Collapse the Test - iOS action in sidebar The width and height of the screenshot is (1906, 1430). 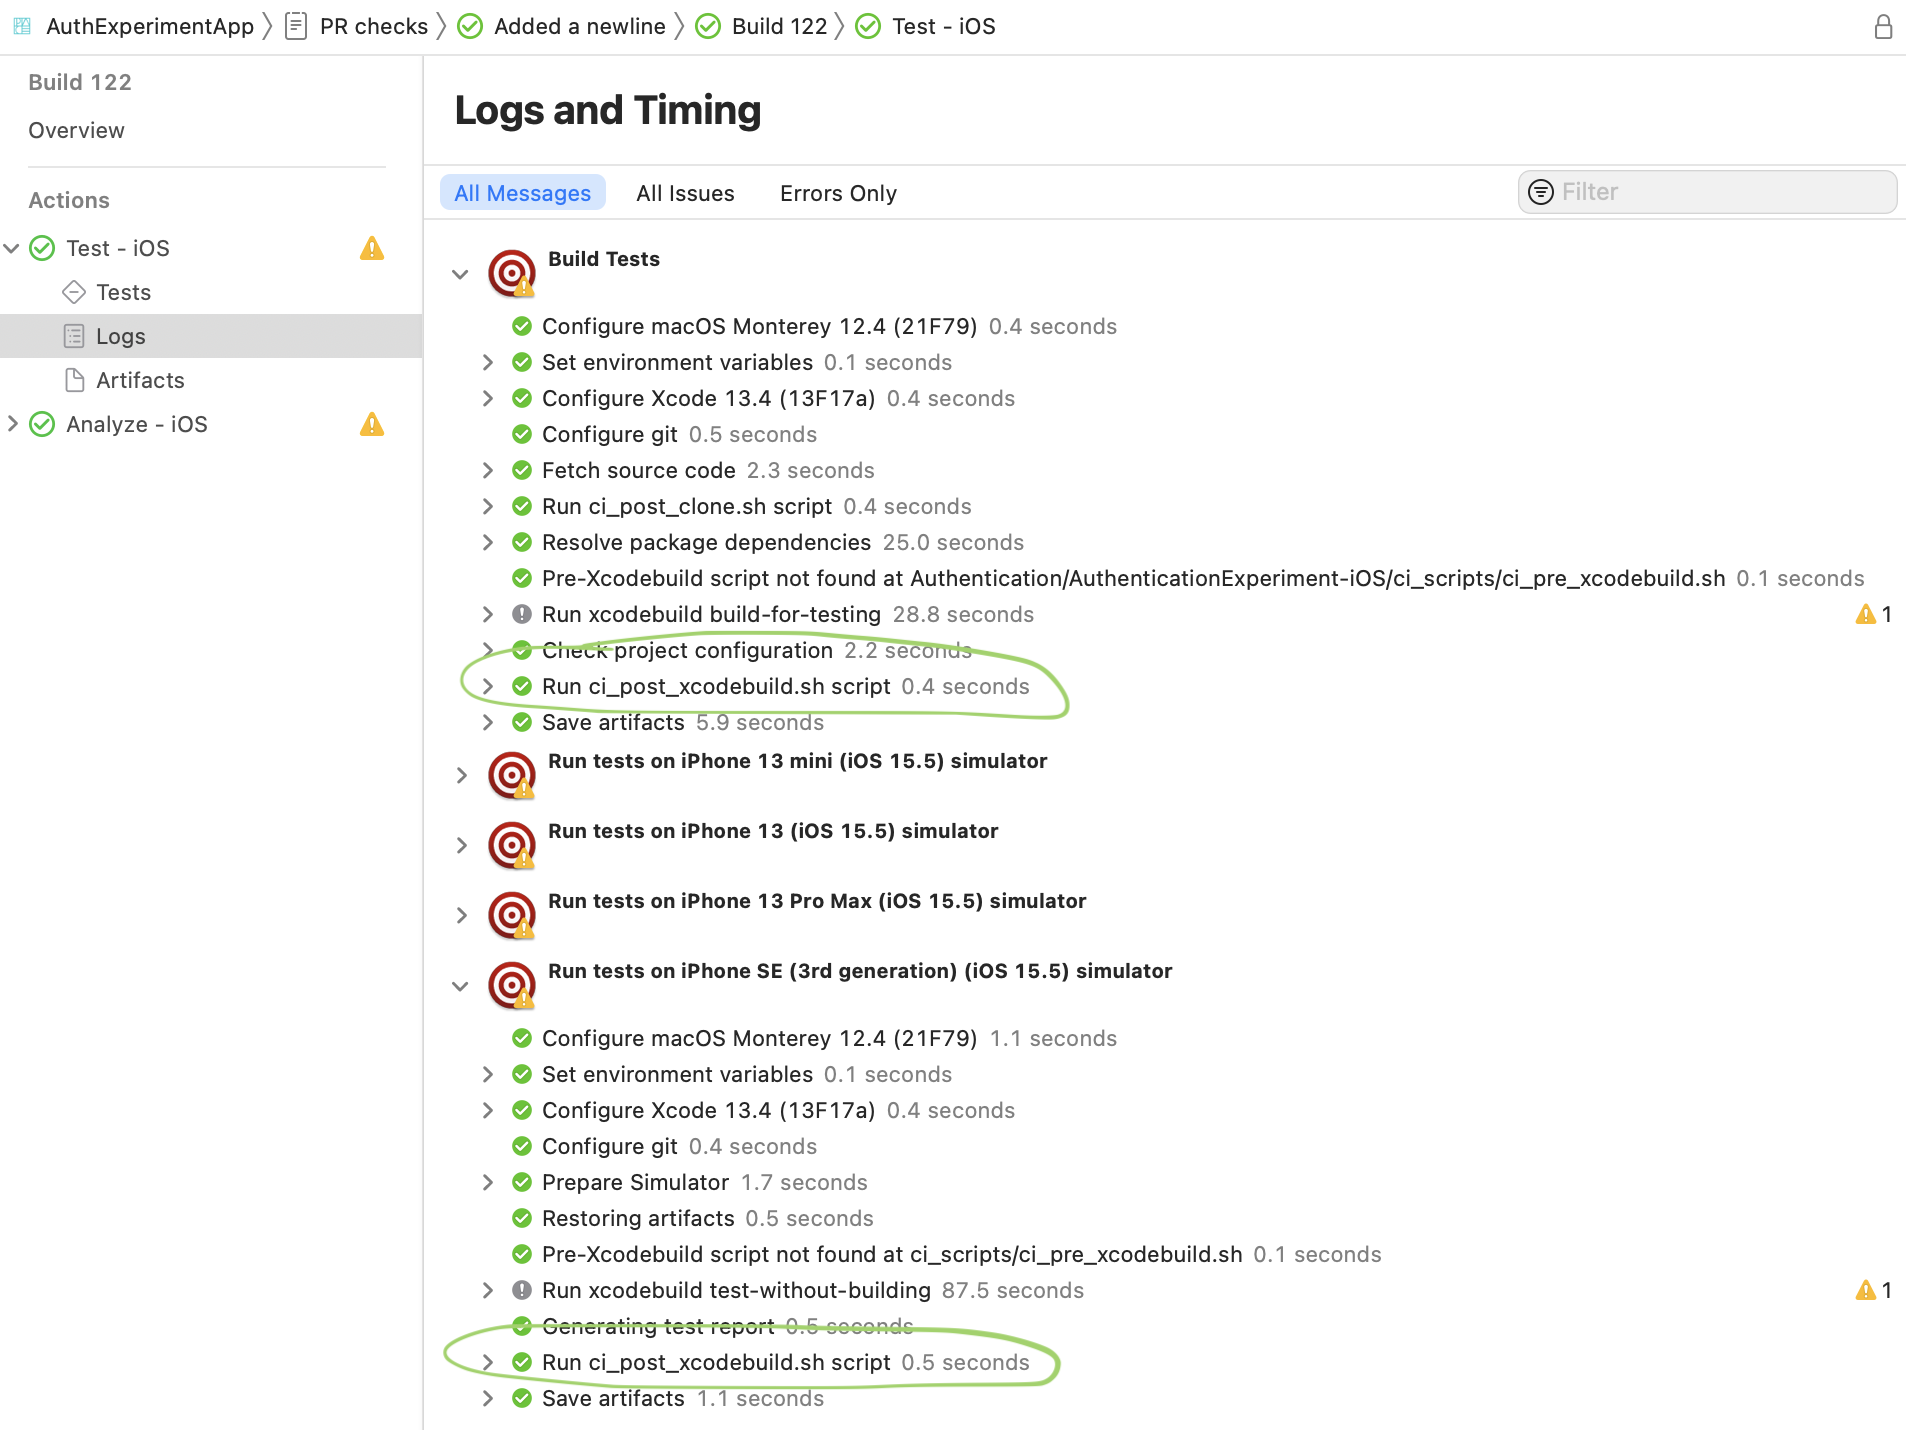[x=12, y=248]
